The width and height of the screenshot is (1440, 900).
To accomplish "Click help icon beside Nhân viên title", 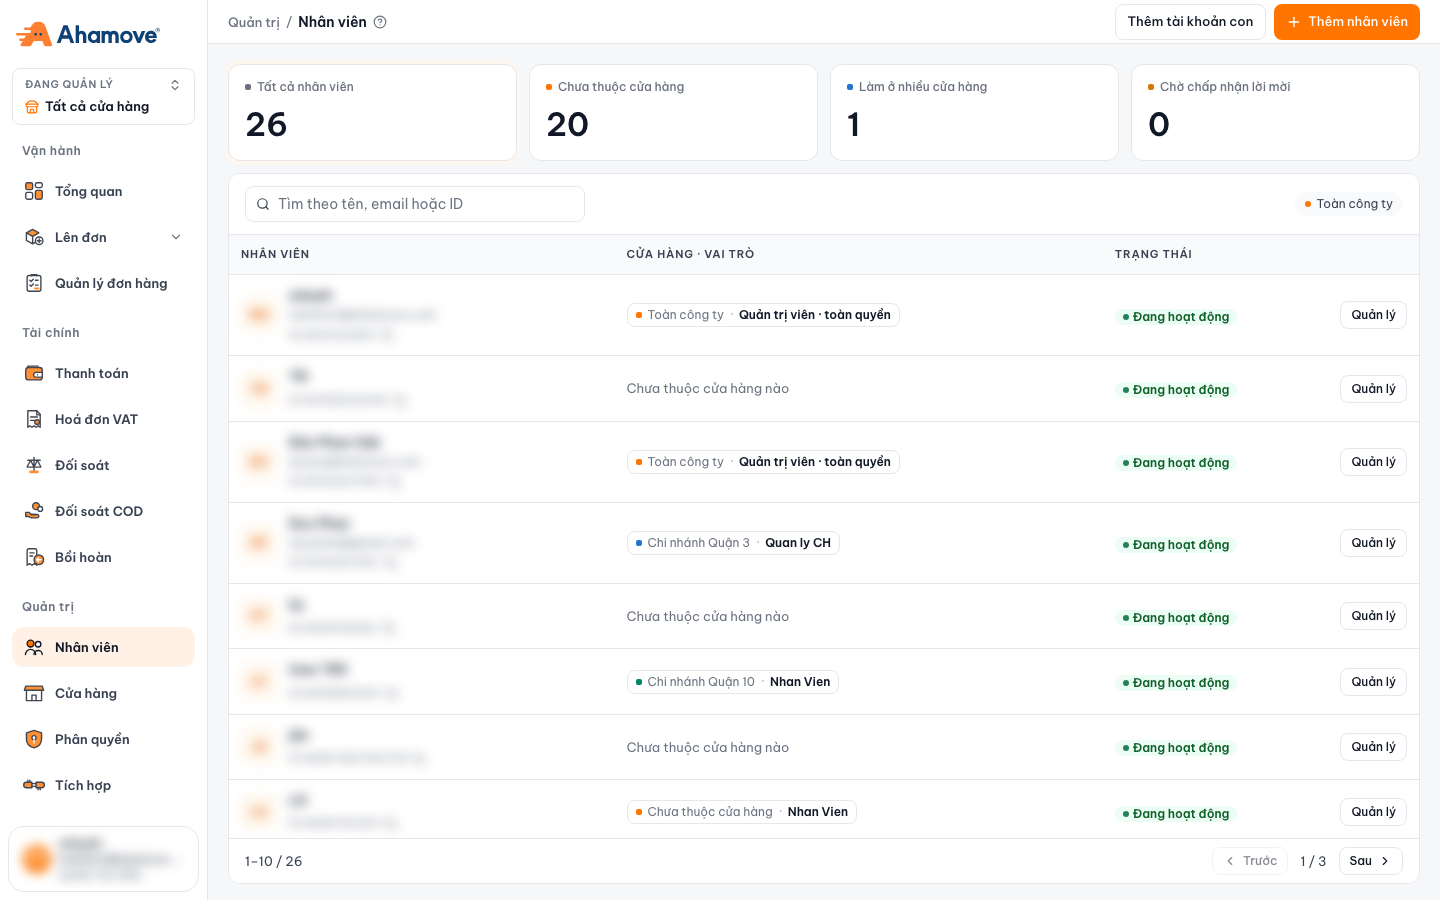I will pyautogui.click(x=380, y=22).
